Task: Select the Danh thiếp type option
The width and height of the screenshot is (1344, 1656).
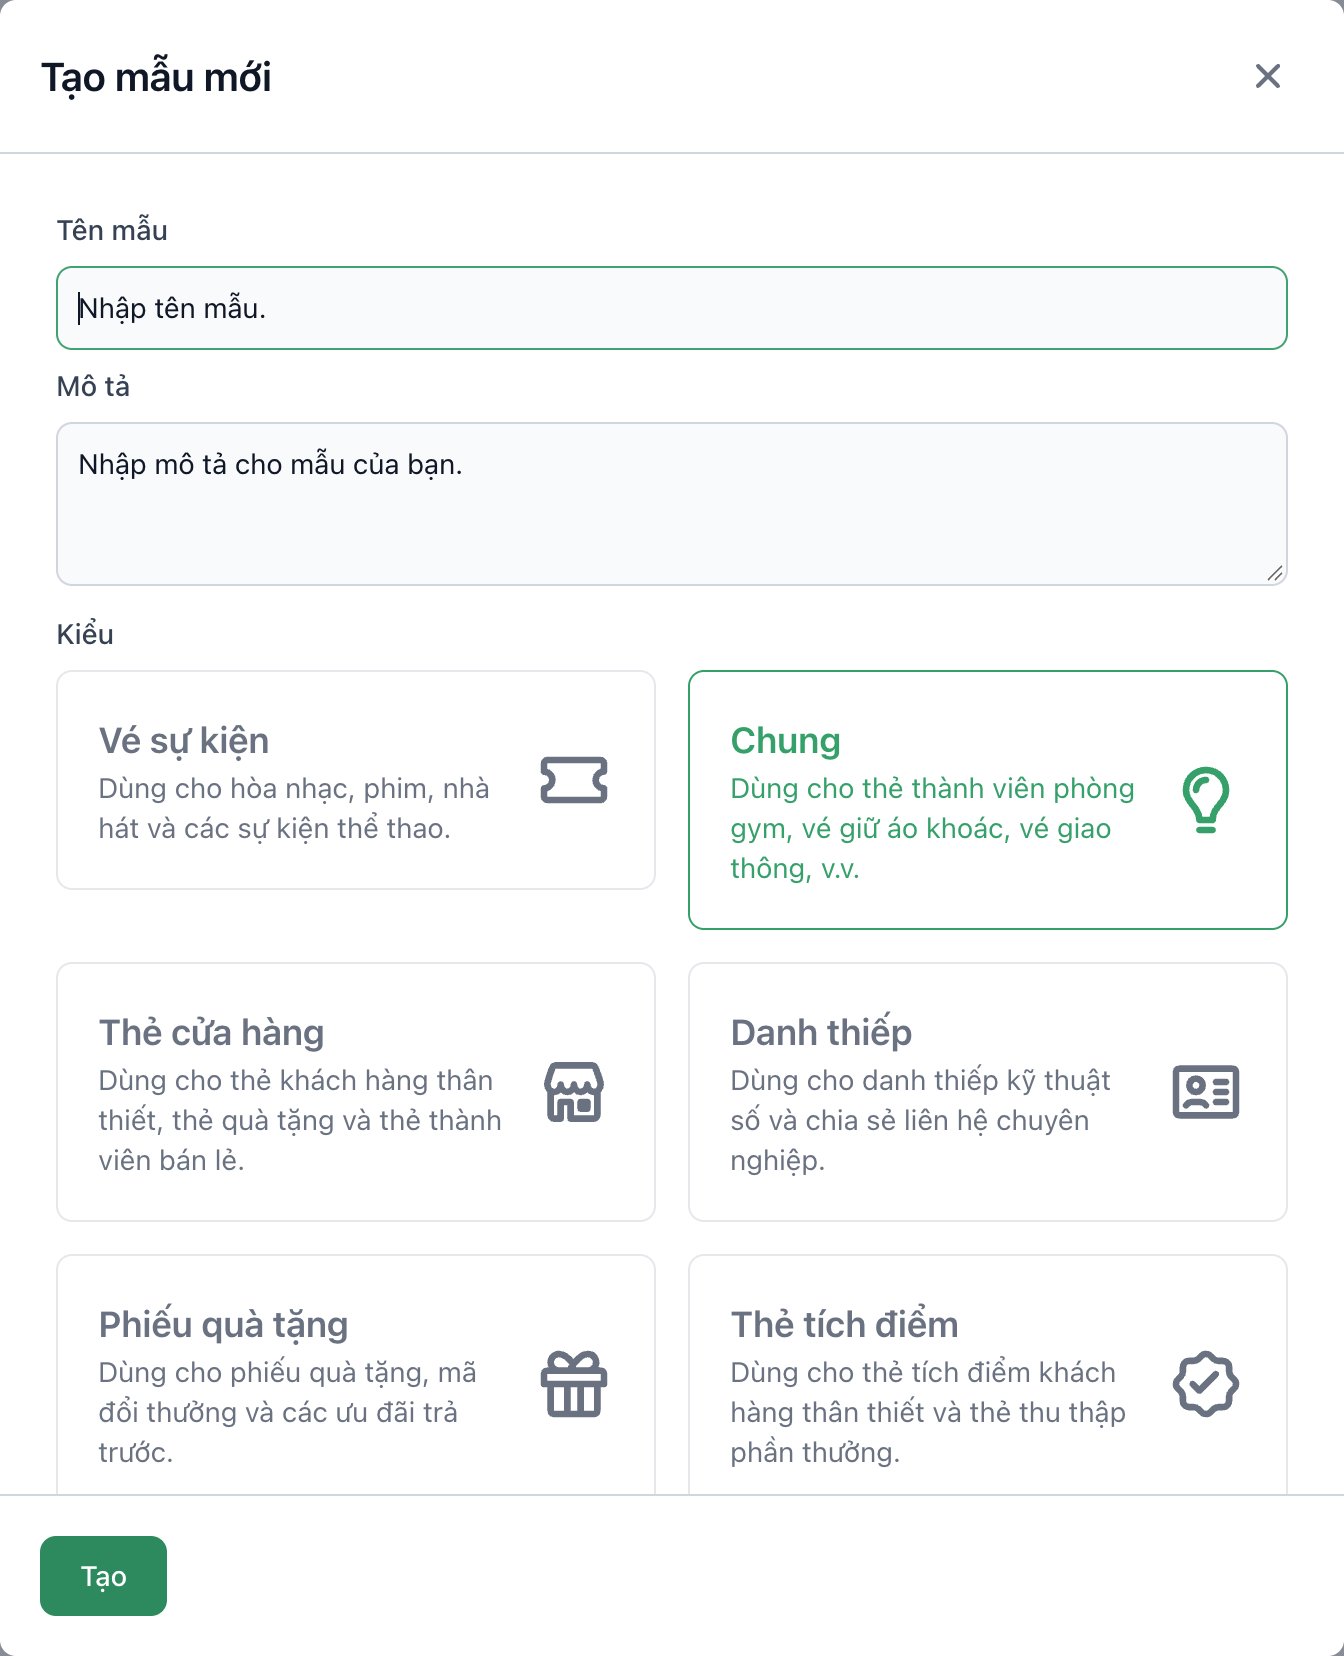Action: tap(988, 1092)
